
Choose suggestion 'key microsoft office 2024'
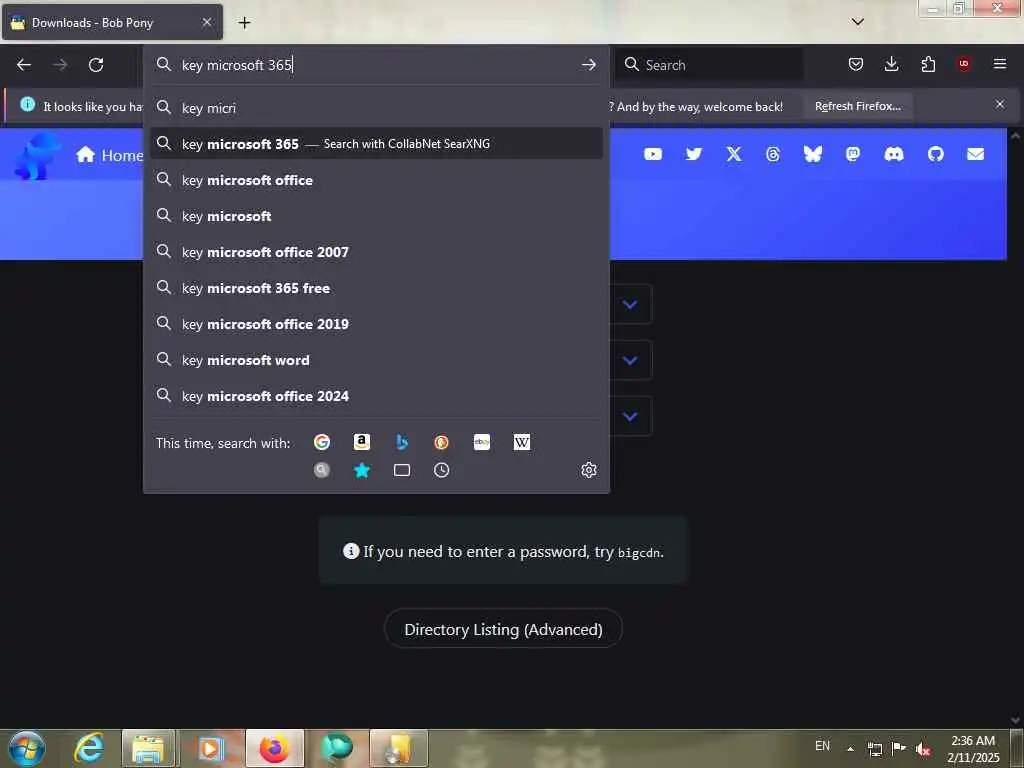click(376, 396)
